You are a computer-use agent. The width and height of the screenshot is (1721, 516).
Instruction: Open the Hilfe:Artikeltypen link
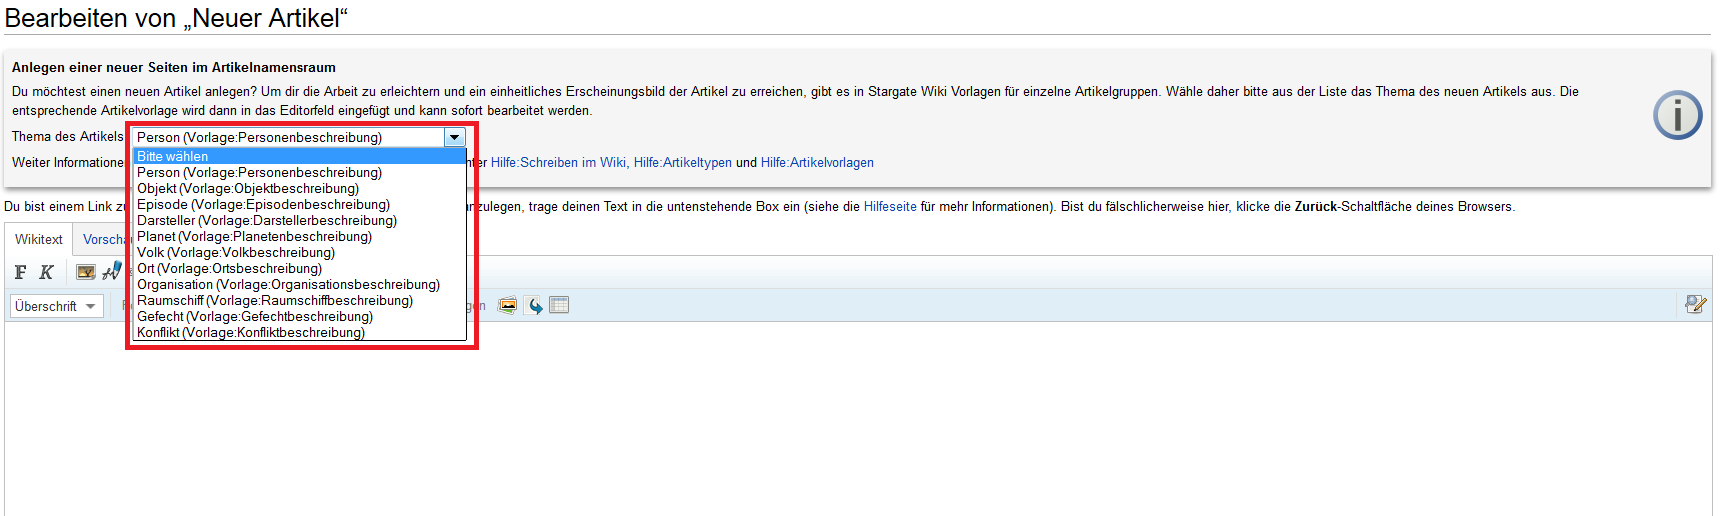[x=682, y=162]
